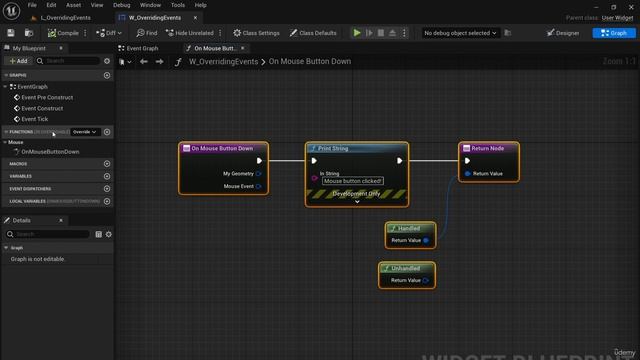
Task: Select Event Pre Construct
Action: (47, 98)
